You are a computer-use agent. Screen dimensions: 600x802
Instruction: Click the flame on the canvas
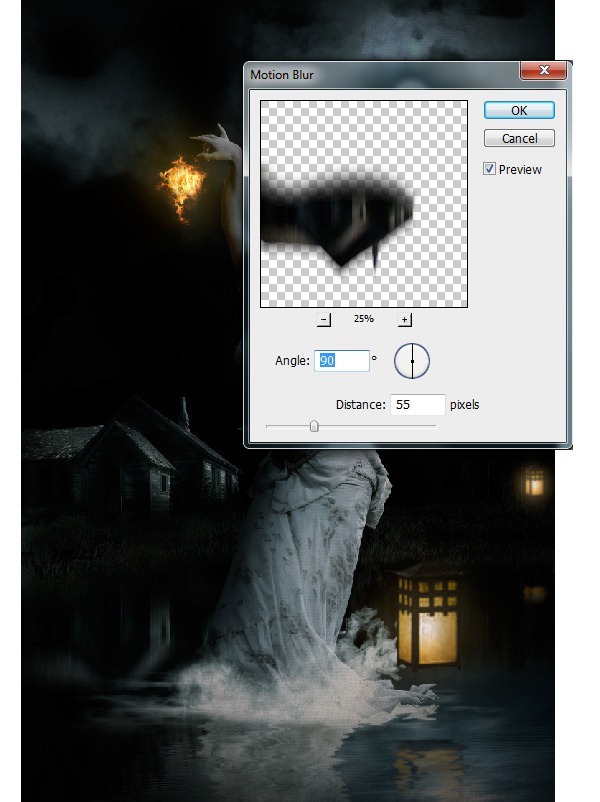coord(182,188)
